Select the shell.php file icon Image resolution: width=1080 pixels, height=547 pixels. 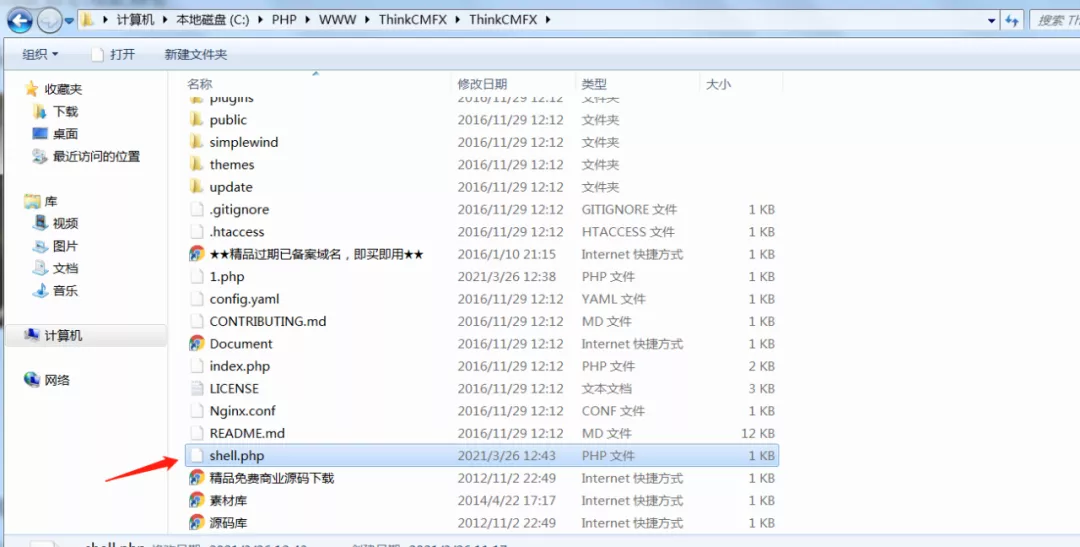[x=197, y=456]
